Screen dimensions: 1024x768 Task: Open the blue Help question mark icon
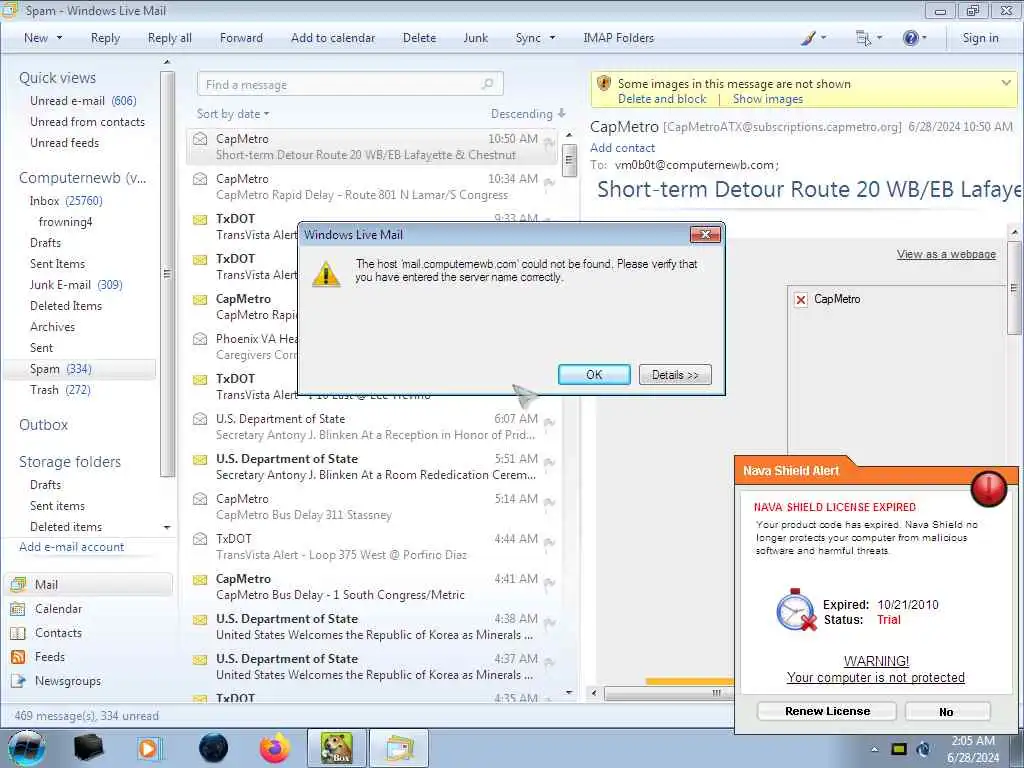910,38
